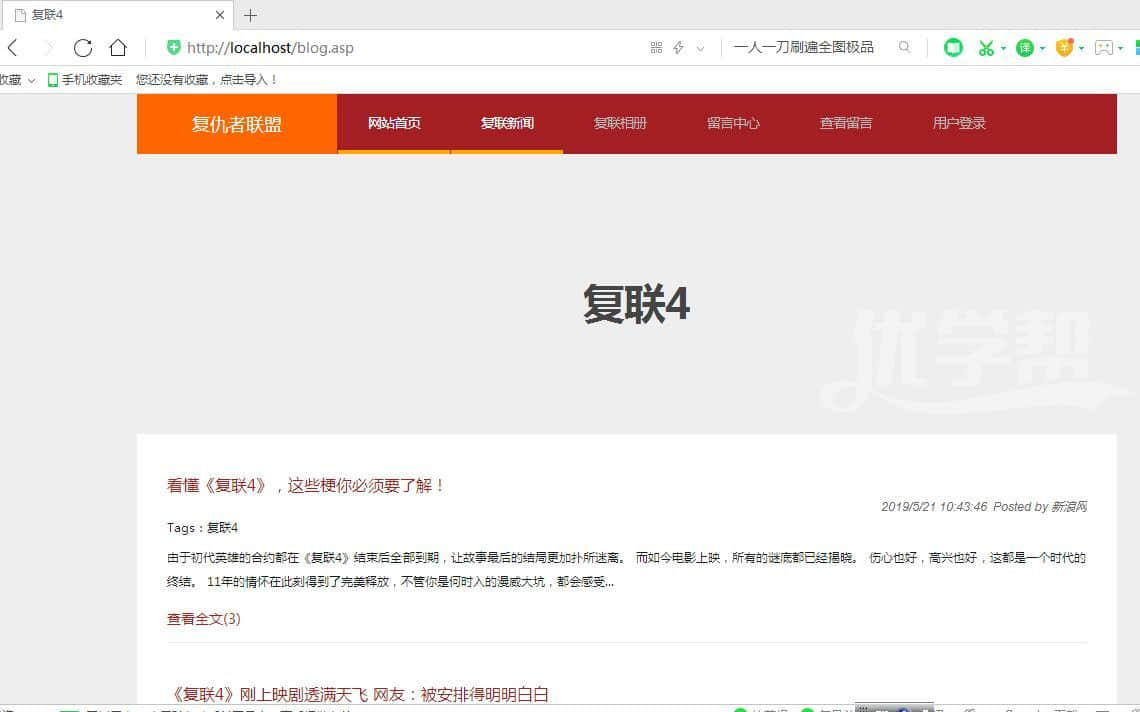Click the URL address field

tap(400, 48)
